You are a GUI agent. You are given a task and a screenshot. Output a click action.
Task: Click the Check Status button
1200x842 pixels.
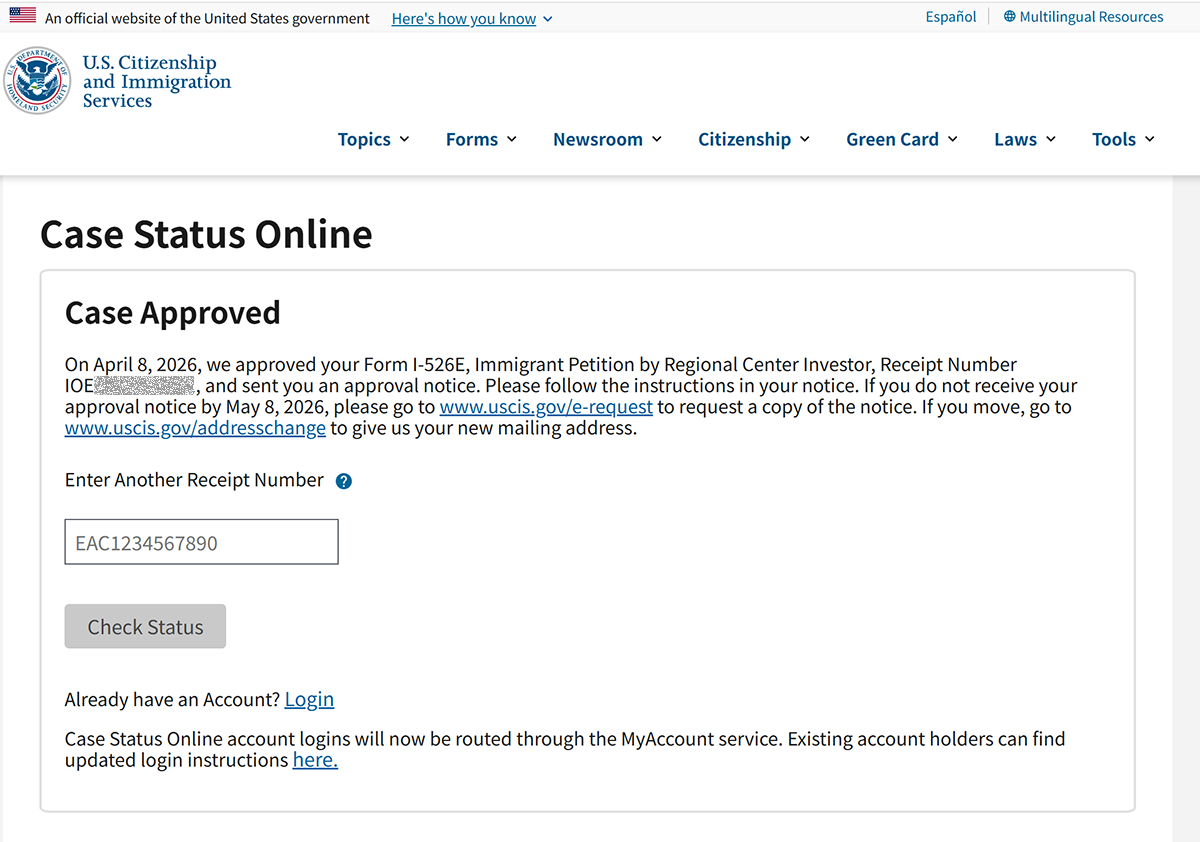tap(145, 626)
